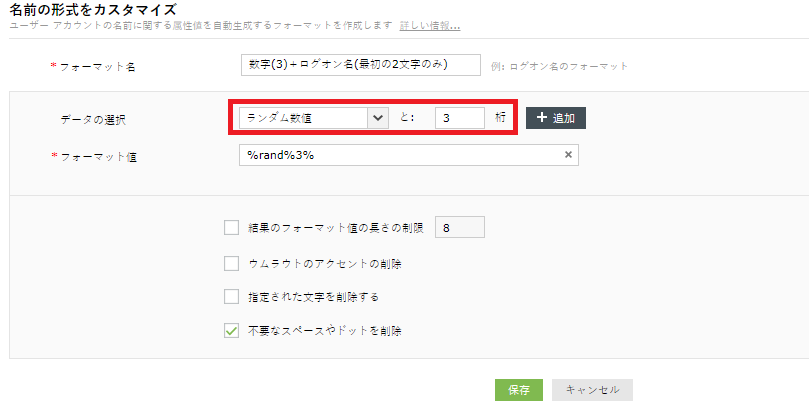The height and width of the screenshot is (414, 809).
Task: Click the chevron arrow of データの選択 dropdown
Action: 378,118
